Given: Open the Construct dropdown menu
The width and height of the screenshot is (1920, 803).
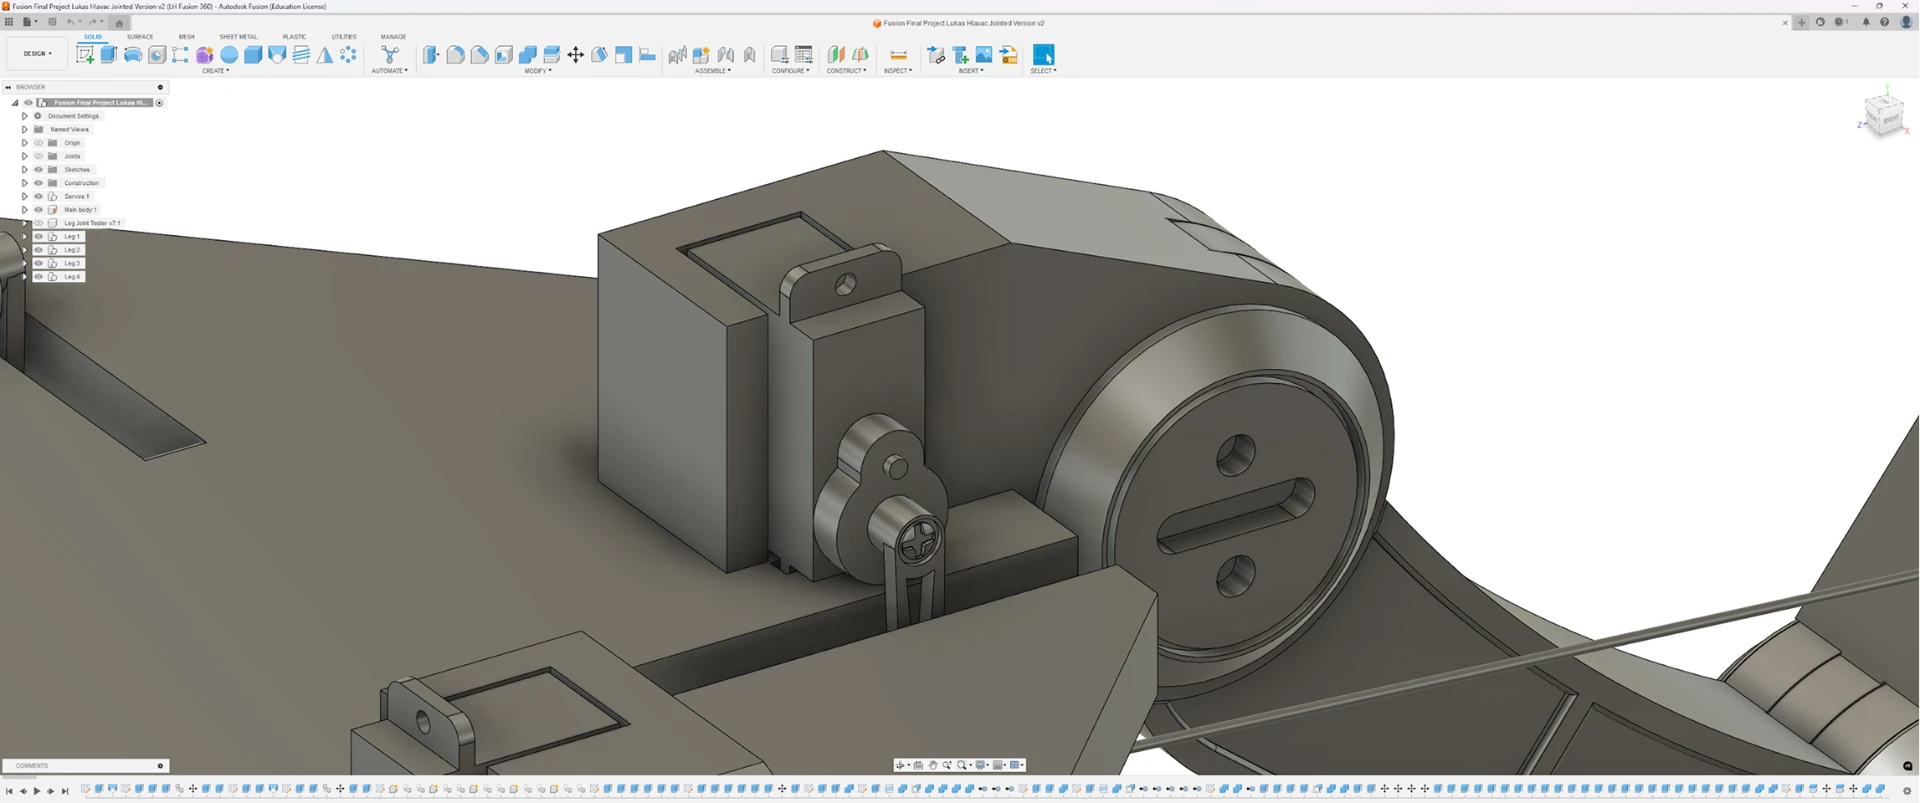Looking at the screenshot, I should pyautogui.click(x=847, y=71).
